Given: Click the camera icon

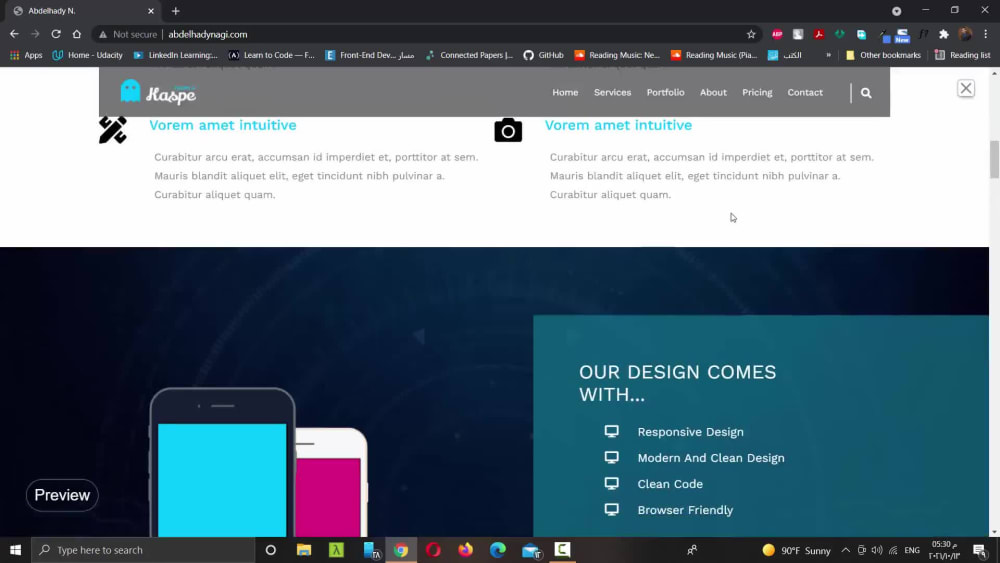Looking at the screenshot, I should (508, 130).
